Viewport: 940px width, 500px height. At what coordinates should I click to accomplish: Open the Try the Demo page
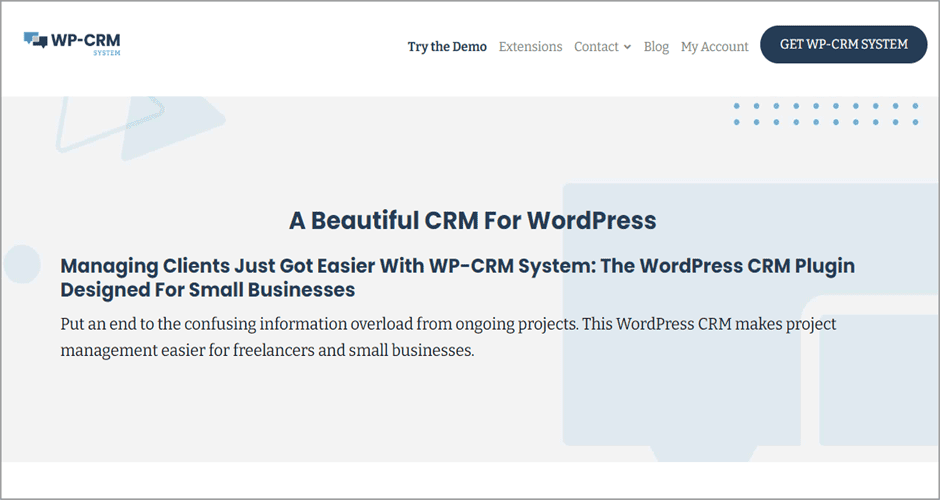(x=447, y=46)
